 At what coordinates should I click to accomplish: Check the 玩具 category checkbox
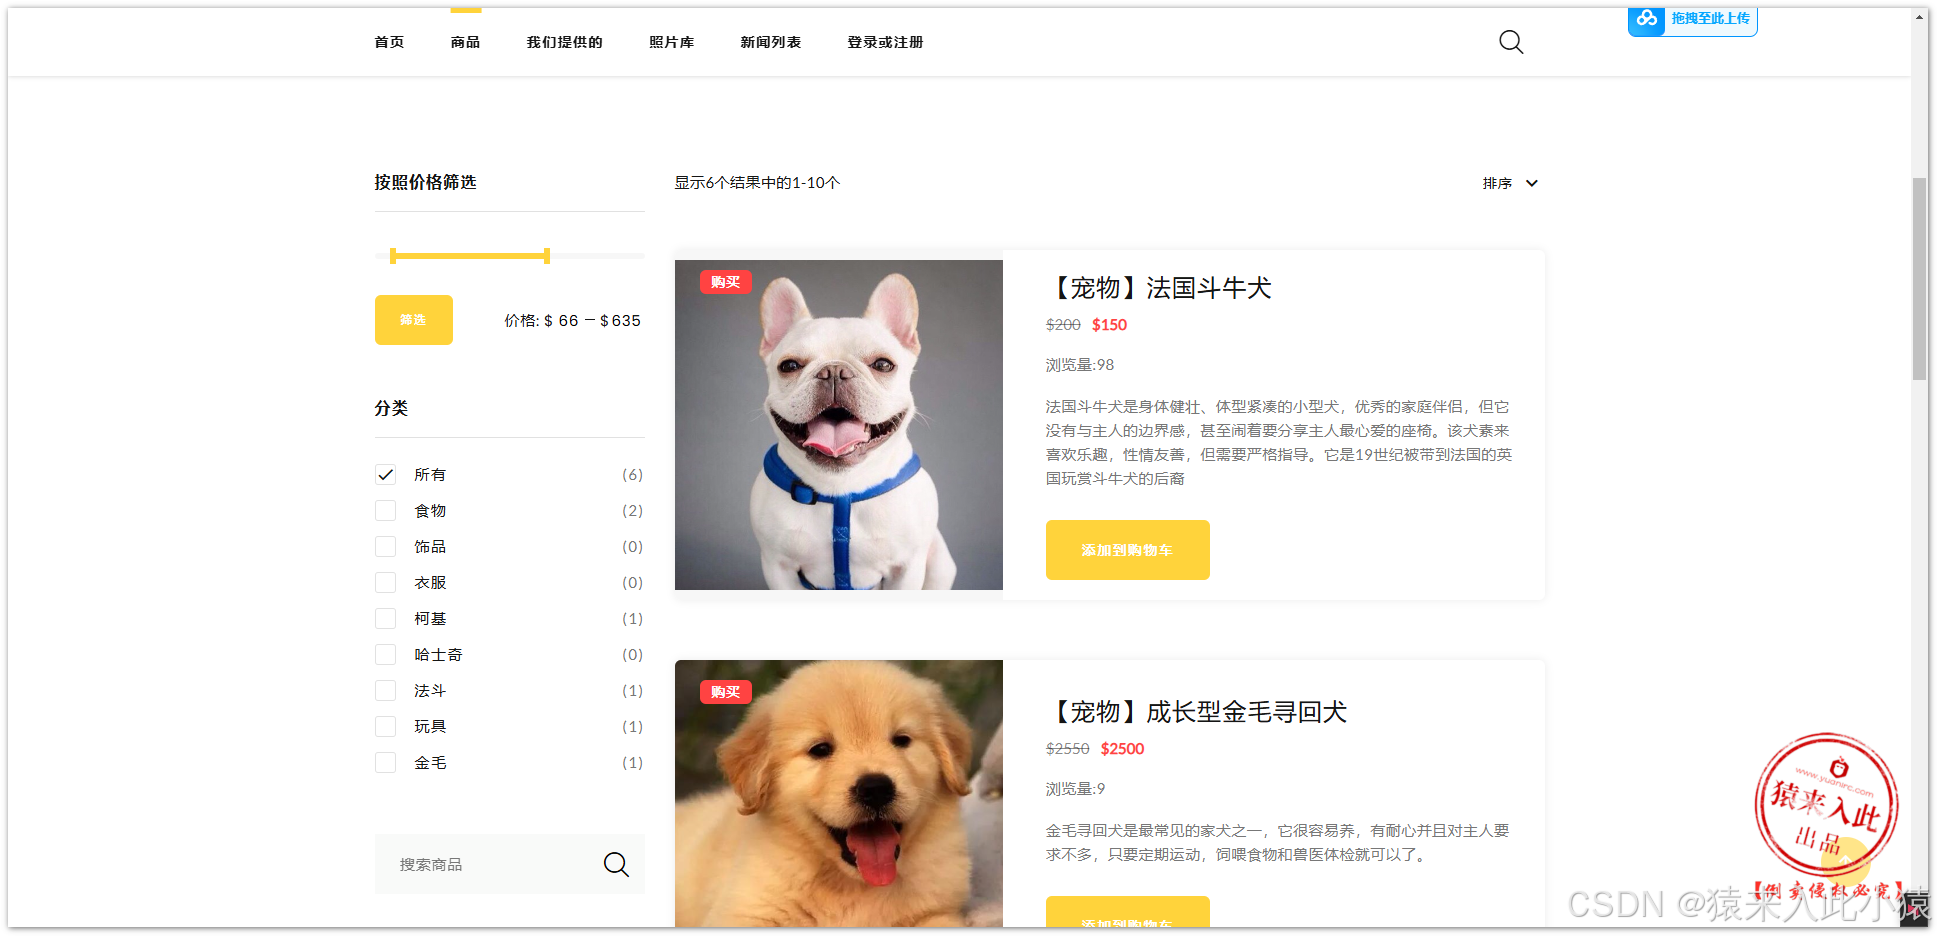click(x=385, y=726)
